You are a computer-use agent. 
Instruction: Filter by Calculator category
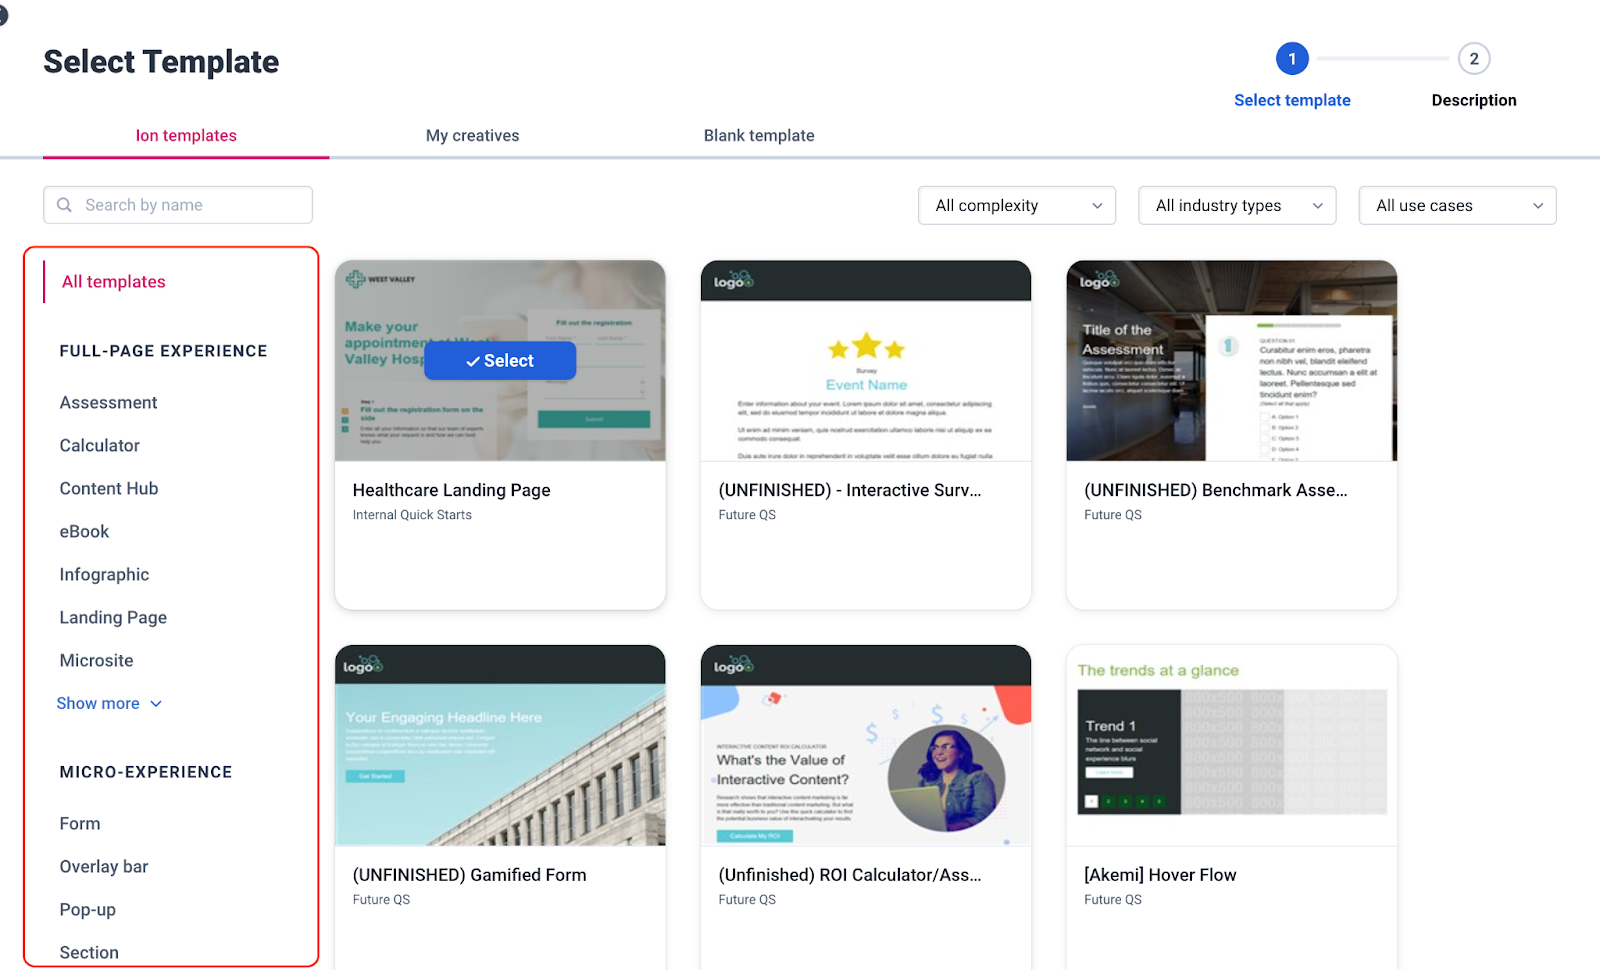click(99, 445)
